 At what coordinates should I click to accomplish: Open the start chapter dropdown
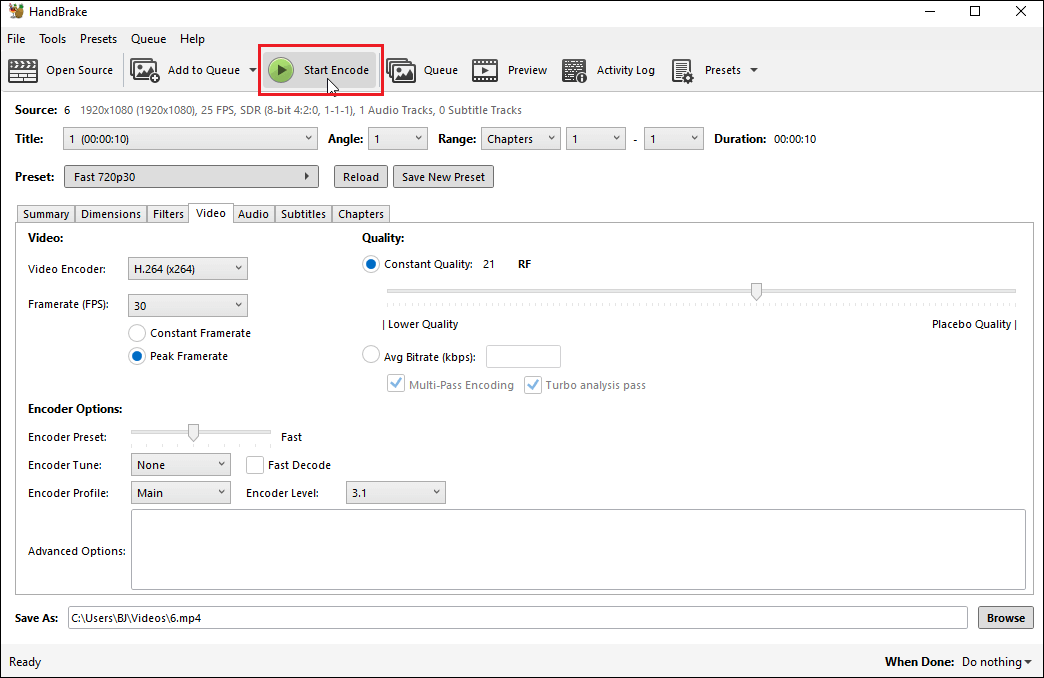[596, 139]
